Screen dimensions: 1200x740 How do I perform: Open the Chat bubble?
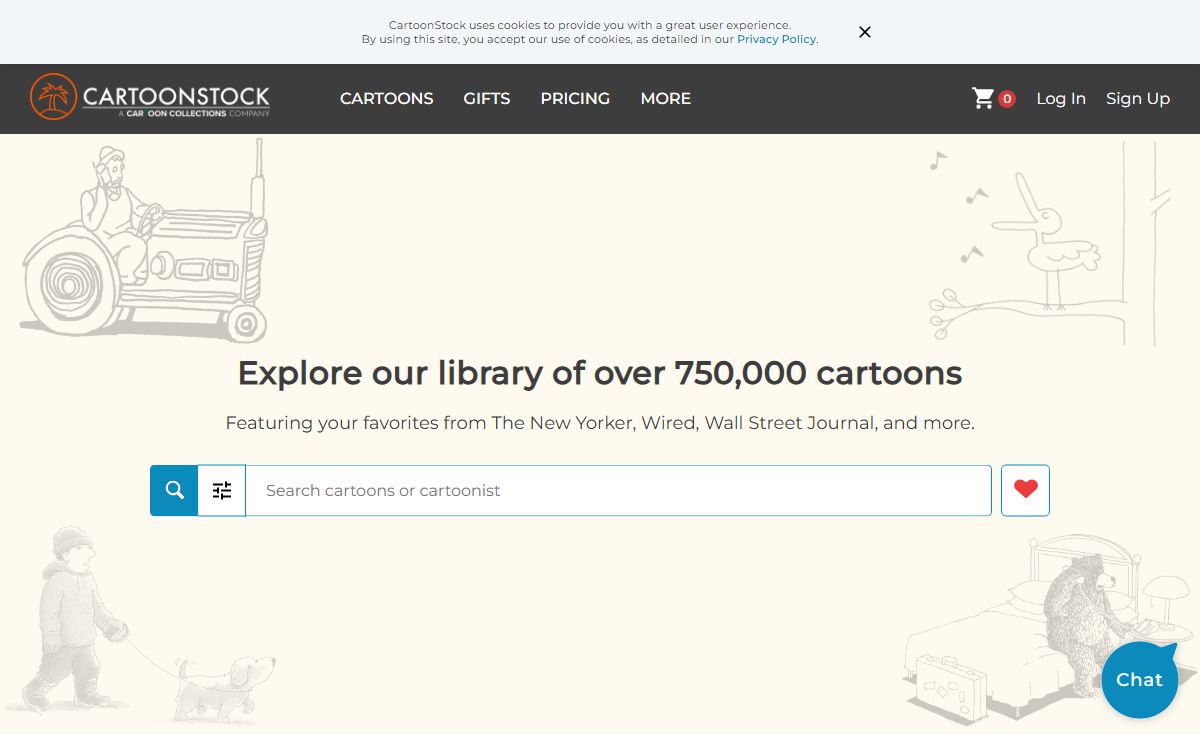[1140, 679]
